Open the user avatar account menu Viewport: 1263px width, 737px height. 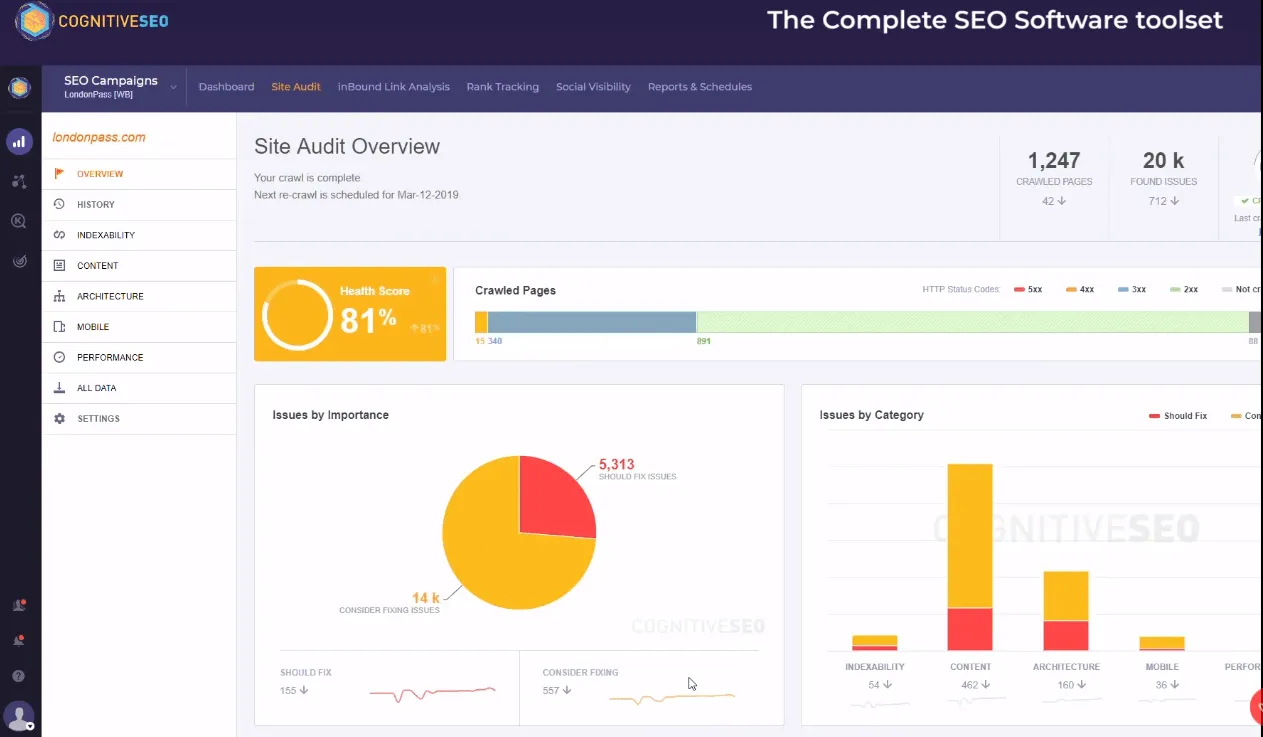pyautogui.click(x=19, y=716)
